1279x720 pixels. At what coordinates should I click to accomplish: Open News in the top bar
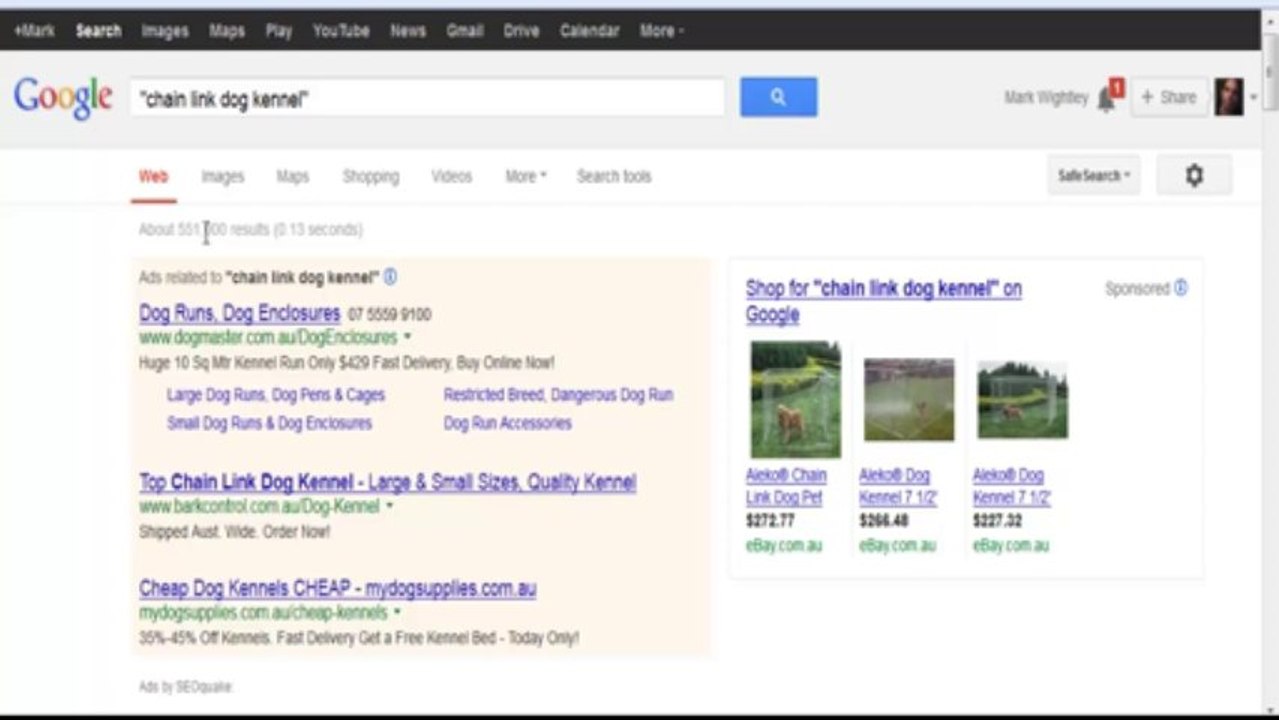408,31
